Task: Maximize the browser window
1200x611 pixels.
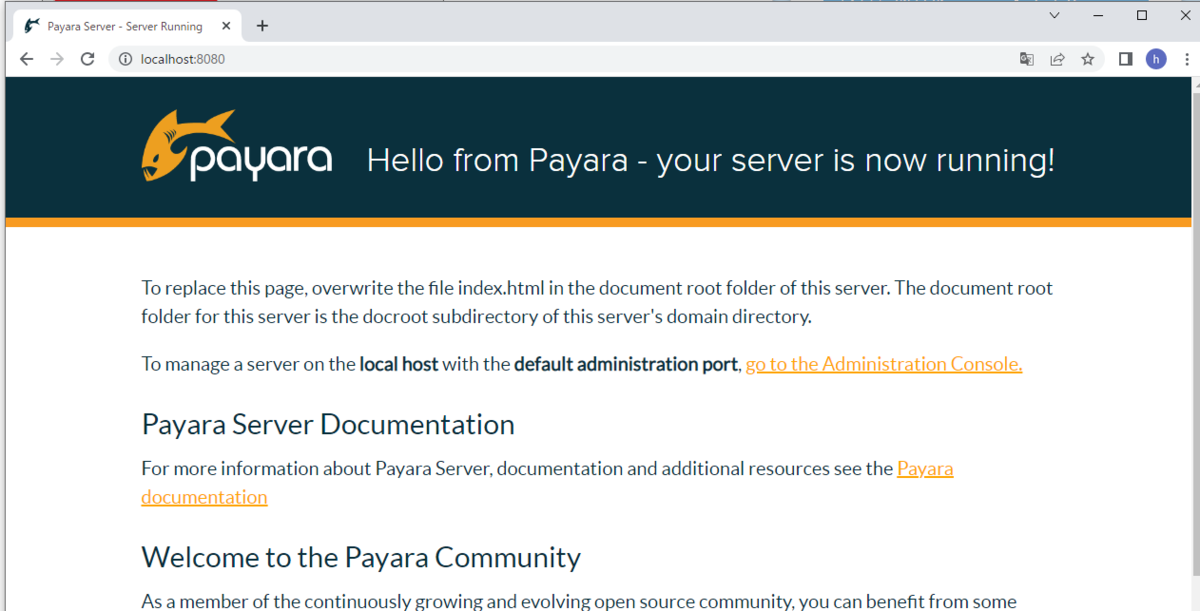Action: tap(1142, 15)
